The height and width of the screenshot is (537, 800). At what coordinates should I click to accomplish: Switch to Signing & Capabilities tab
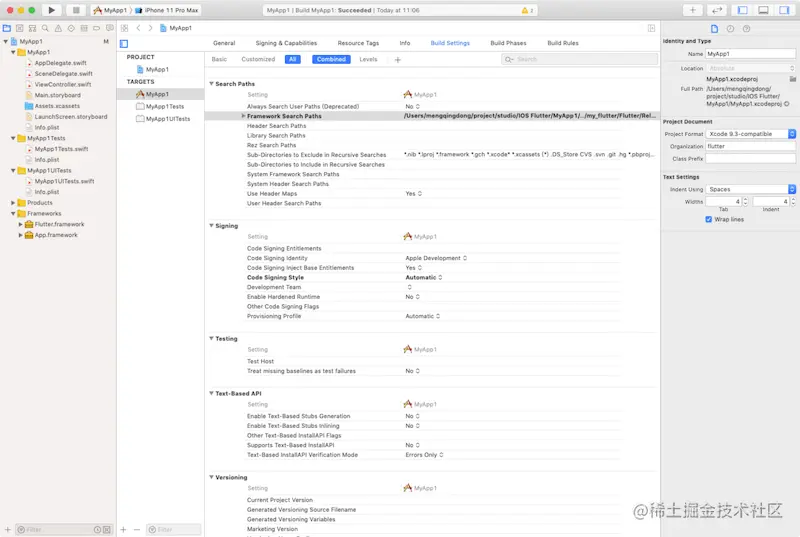coord(286,43)
